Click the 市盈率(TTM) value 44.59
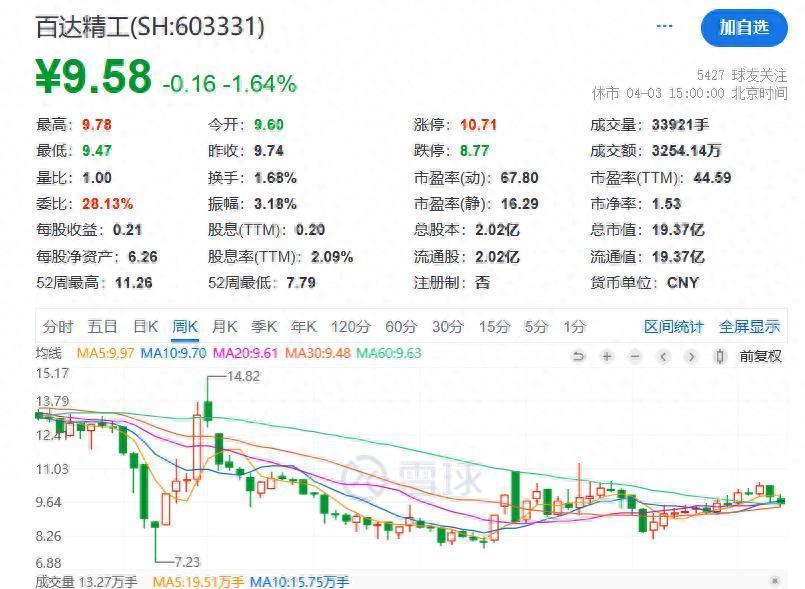 [x=712, y=178]
